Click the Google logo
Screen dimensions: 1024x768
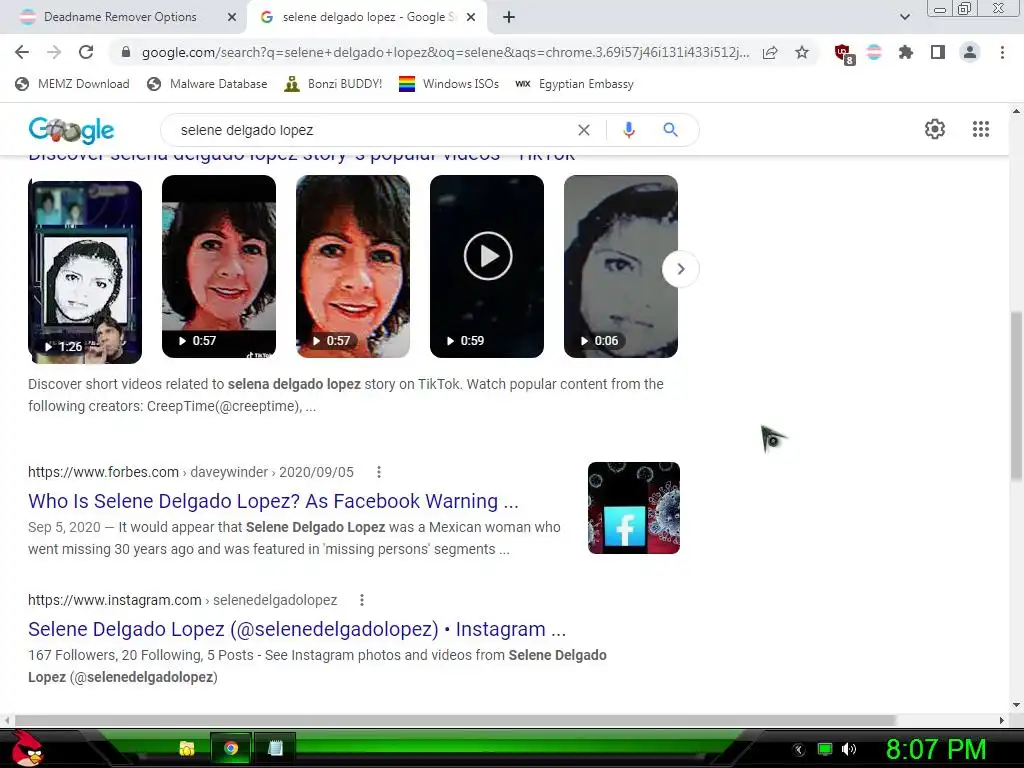(71, 130)
